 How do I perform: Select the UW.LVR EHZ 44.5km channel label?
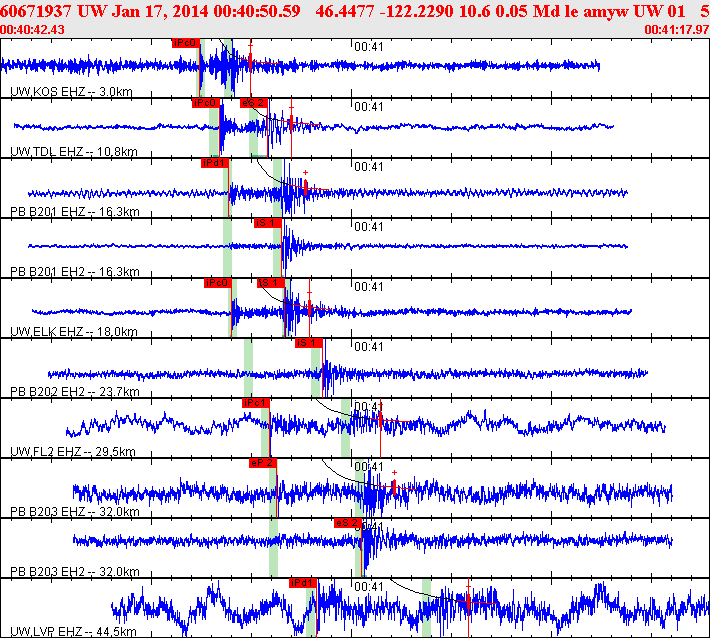(x=73, y=632)
